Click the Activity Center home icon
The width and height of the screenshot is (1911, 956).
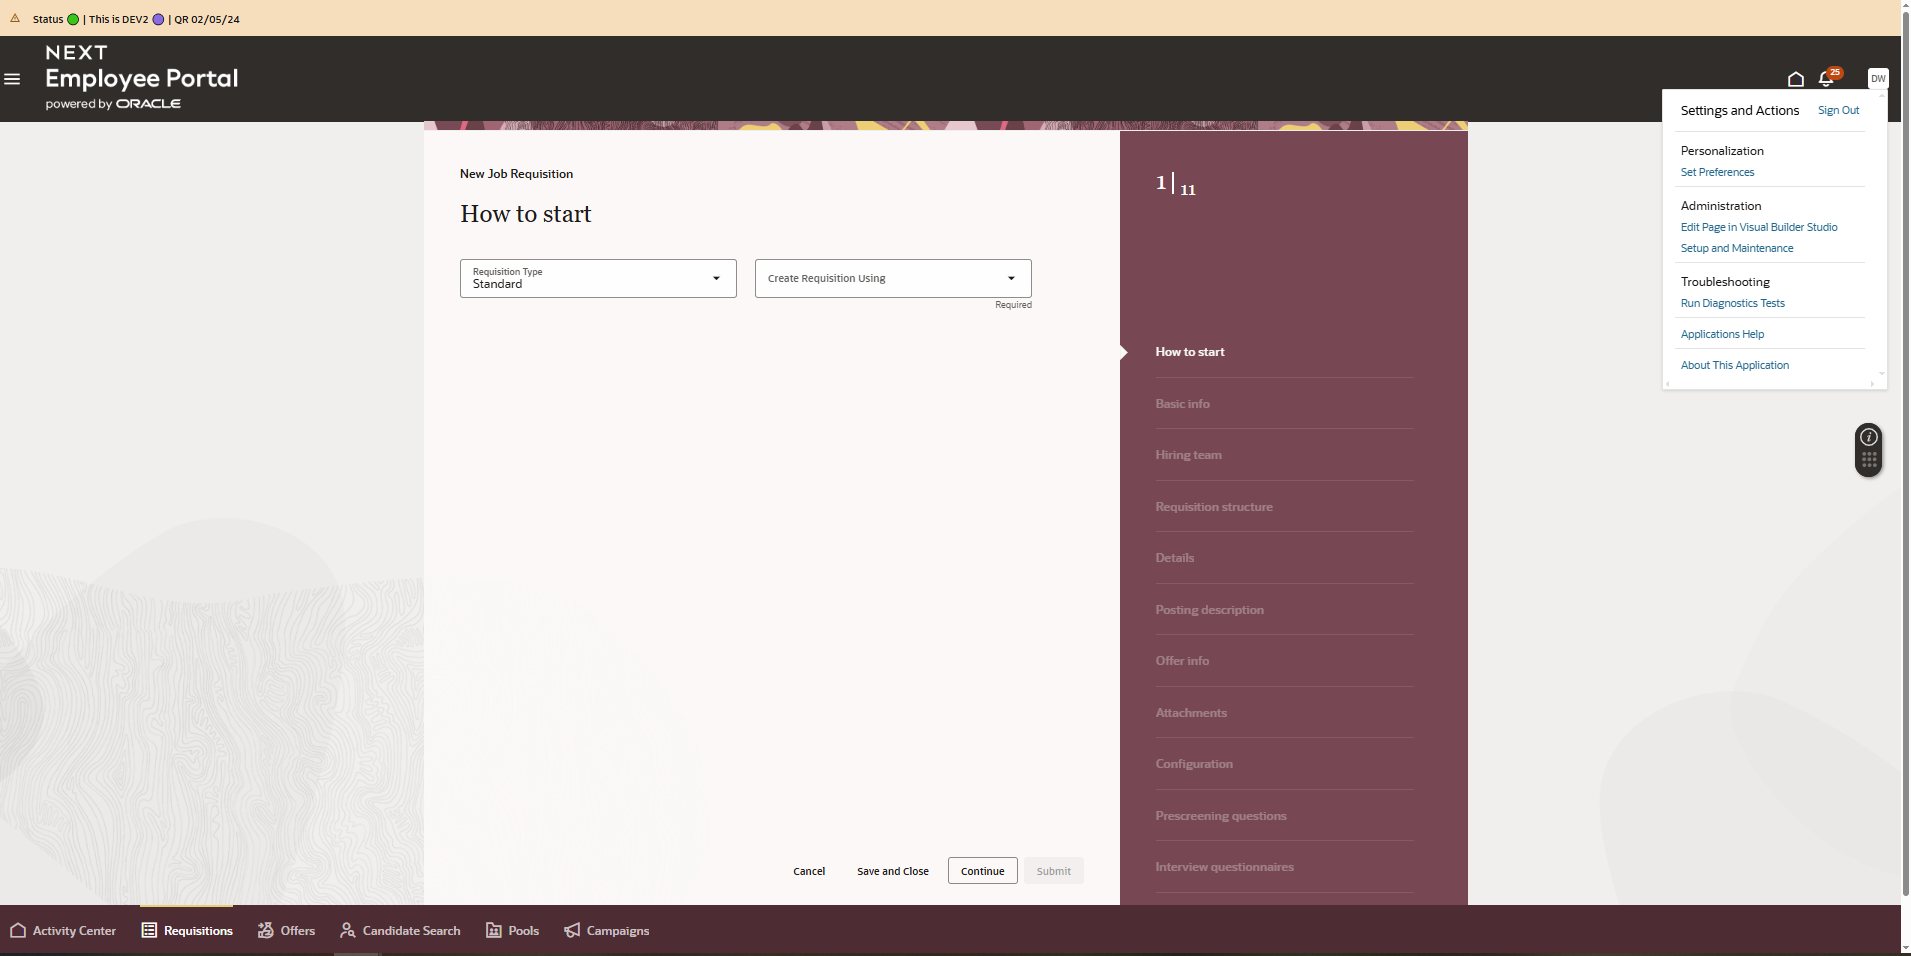17,931
